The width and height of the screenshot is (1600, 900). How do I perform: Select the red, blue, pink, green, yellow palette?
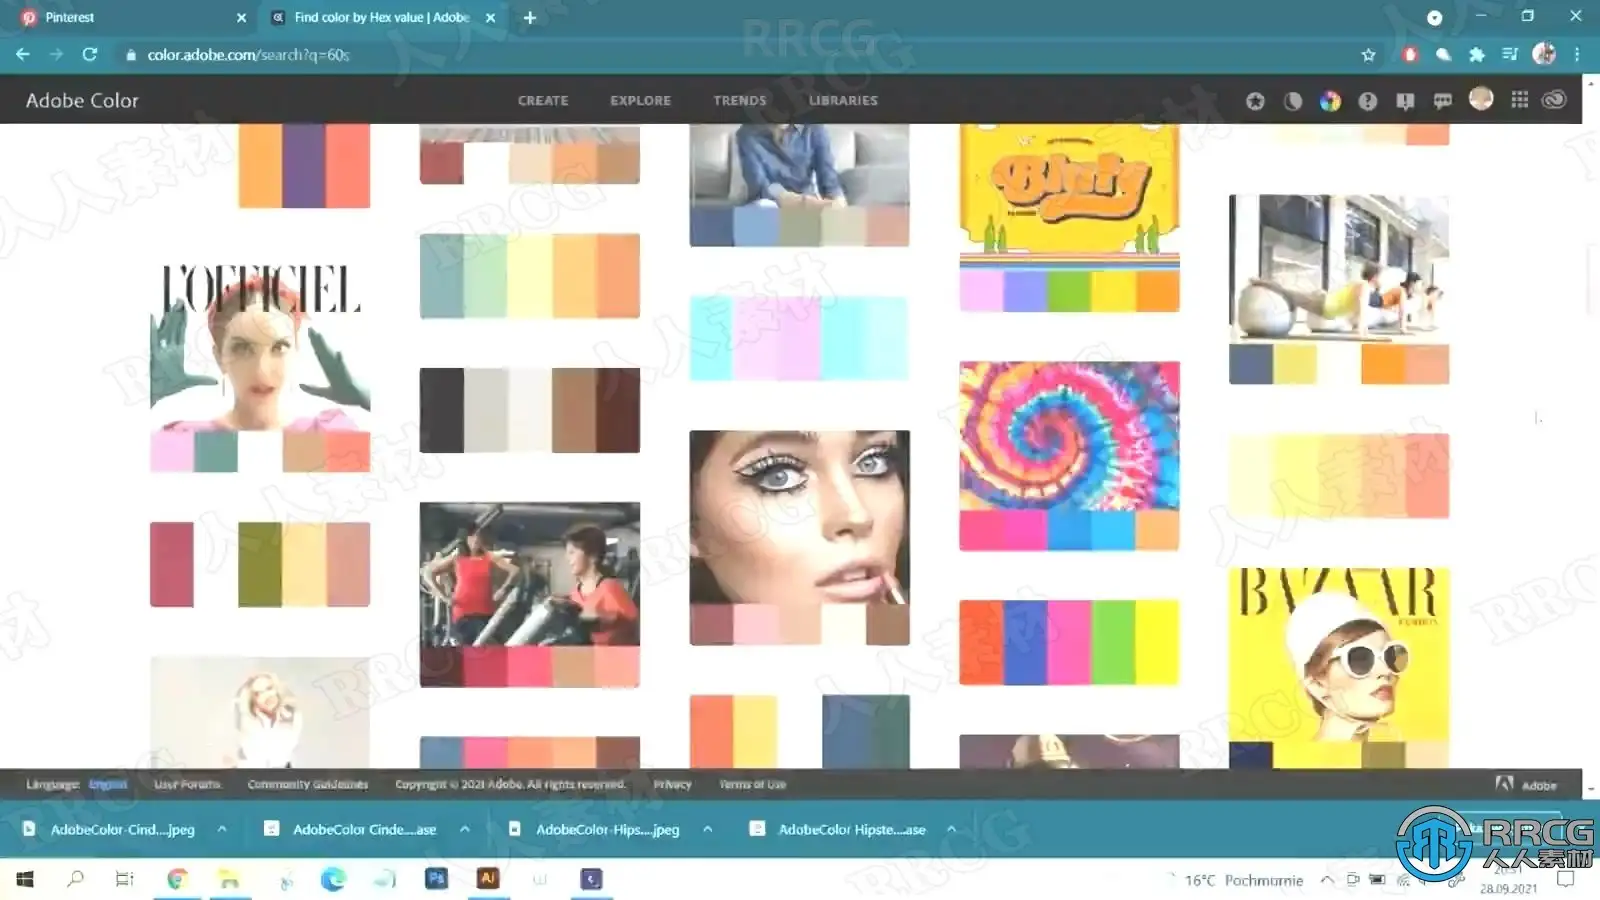1069,642
